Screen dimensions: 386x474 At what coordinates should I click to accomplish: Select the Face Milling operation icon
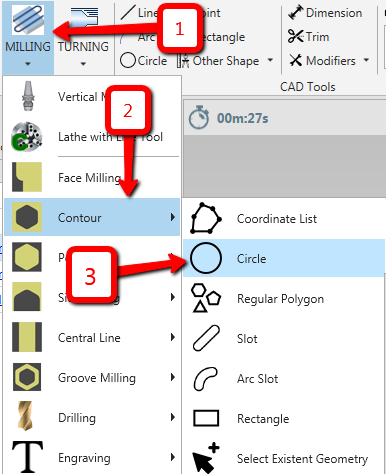(27, 177)
